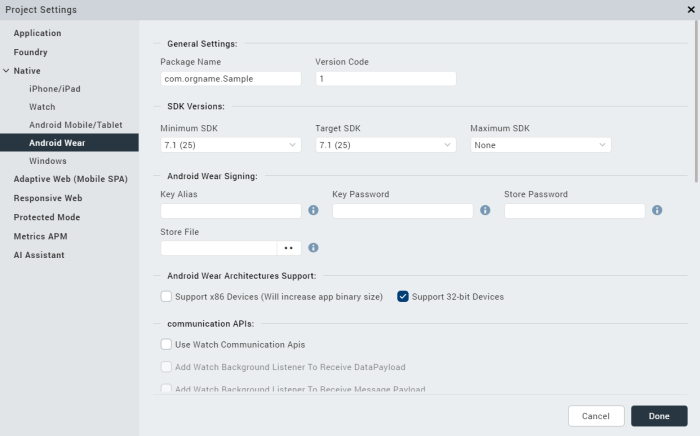
Task: Open the Foundry settings section
Action: (x=30, y=52)
